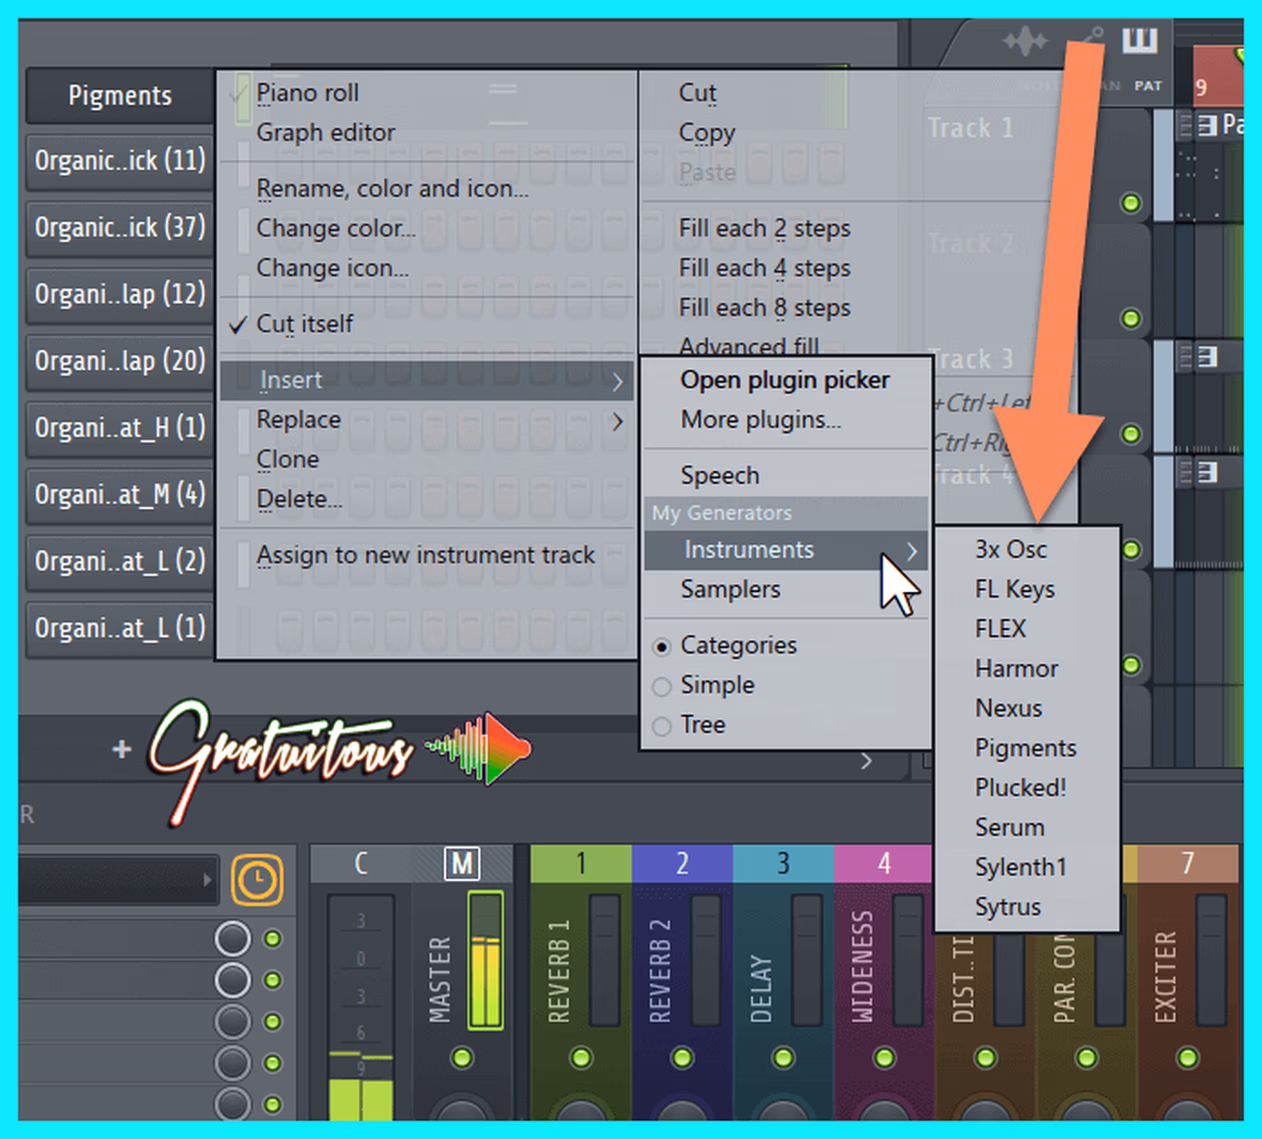Expand the Replace submenu
Image resolution: width=1262 pixels, height=1139 pixels.
(x=426, y=420)
